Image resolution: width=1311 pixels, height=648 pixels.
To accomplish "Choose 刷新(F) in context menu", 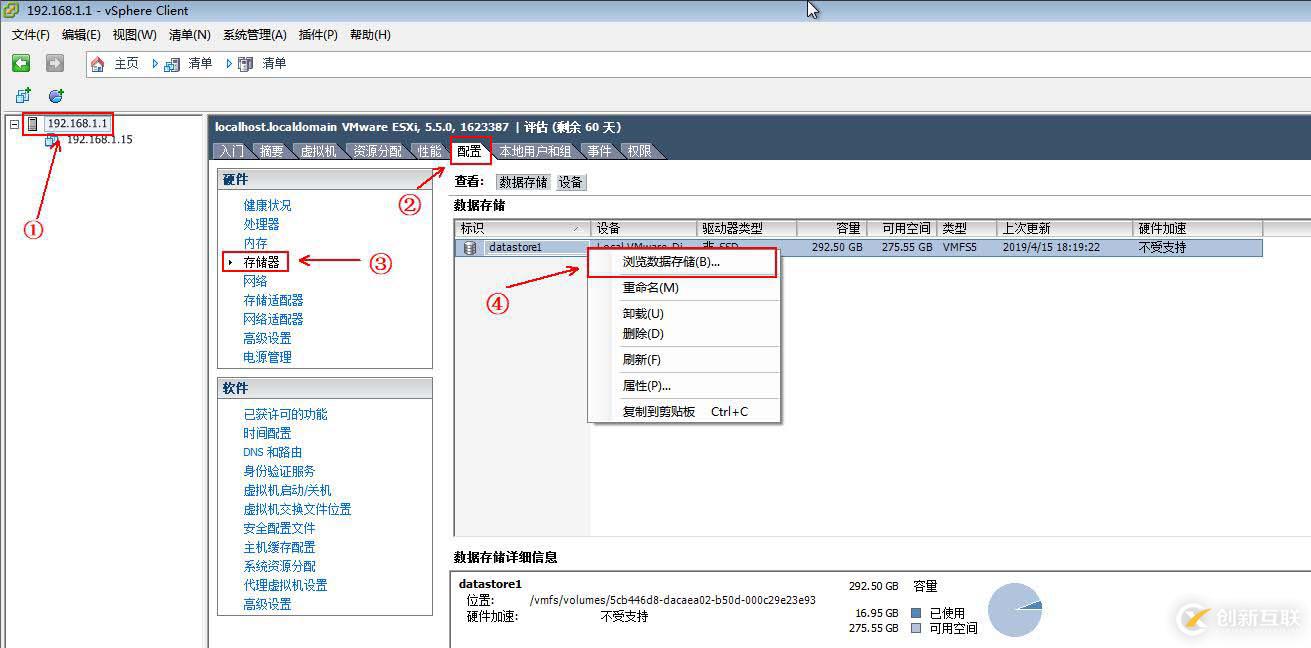I will [682, 360].
